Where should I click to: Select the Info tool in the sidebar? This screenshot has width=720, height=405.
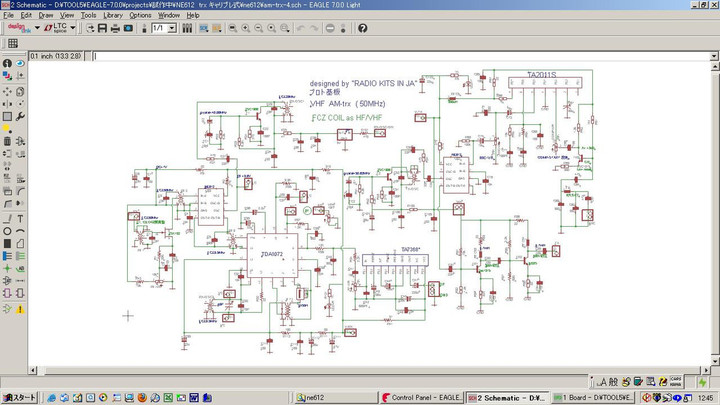coord(7,64)
